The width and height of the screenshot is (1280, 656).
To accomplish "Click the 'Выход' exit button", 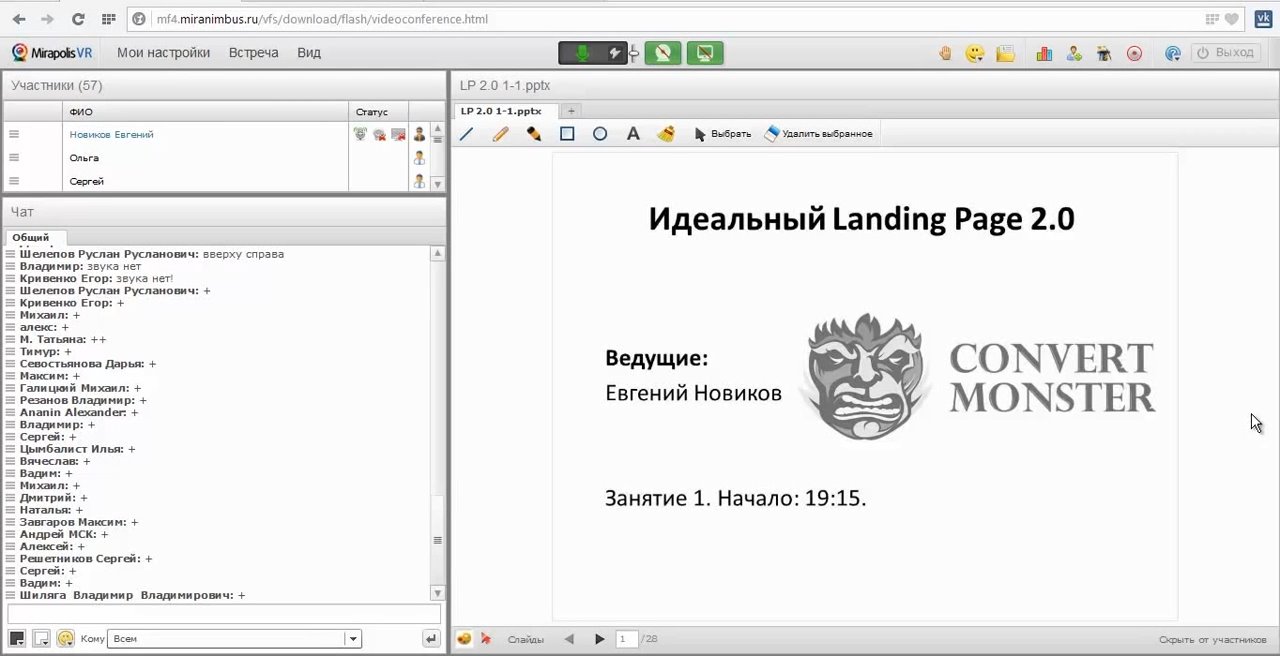I will click(1225, 53).
